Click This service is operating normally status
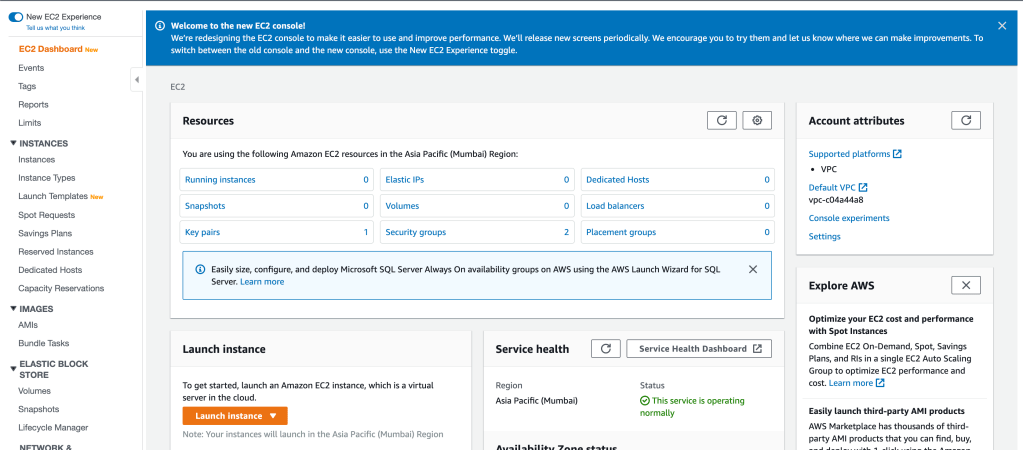Image resolution: width=1023 pixels, height=450 pixels. pos(692,406)
